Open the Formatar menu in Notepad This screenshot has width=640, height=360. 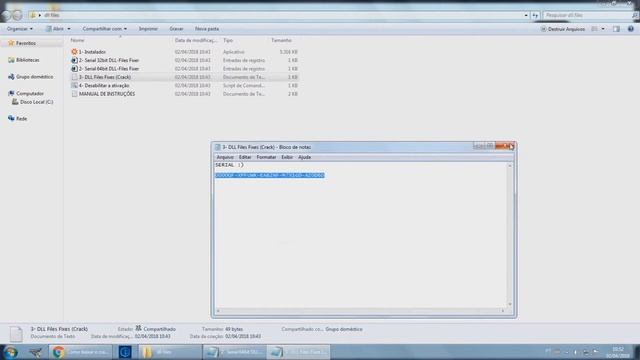click(266, 157)
